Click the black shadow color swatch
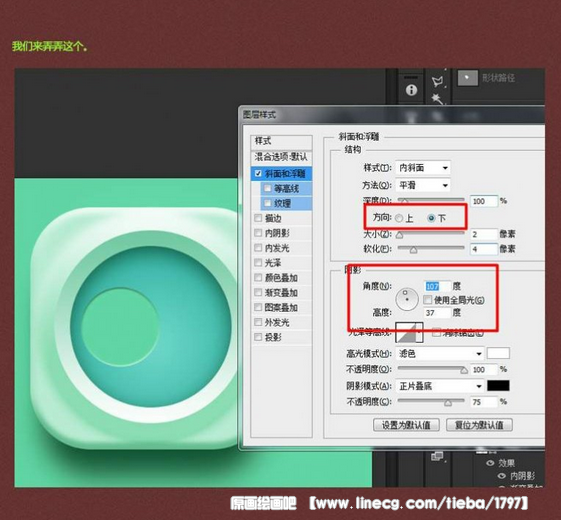The image size is (561, 520). (x=498, y=386)
